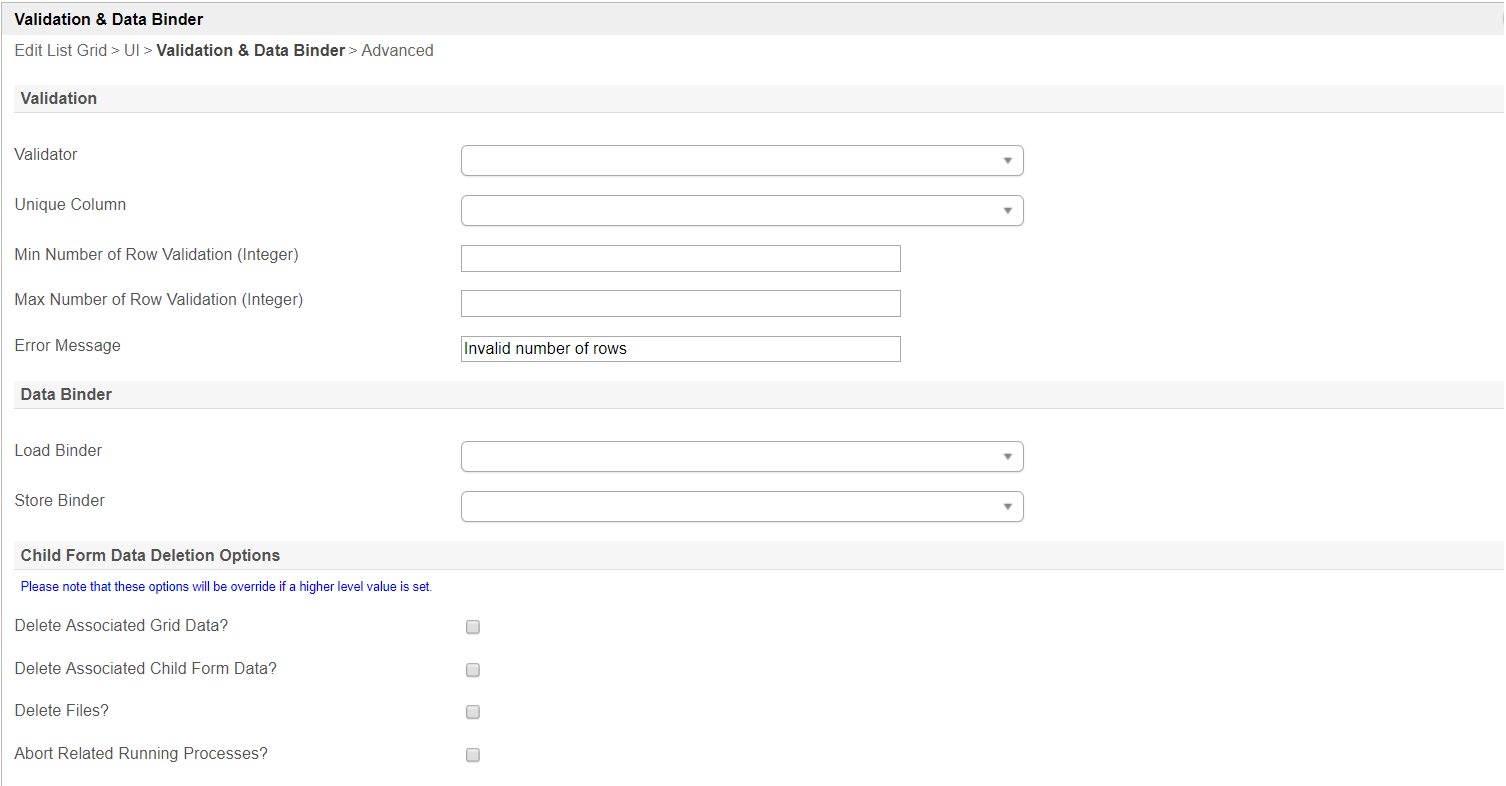Open the Advanced breadcrumb step
The height and width of the screenshot is (786, 1506).
tap(397, 51)
